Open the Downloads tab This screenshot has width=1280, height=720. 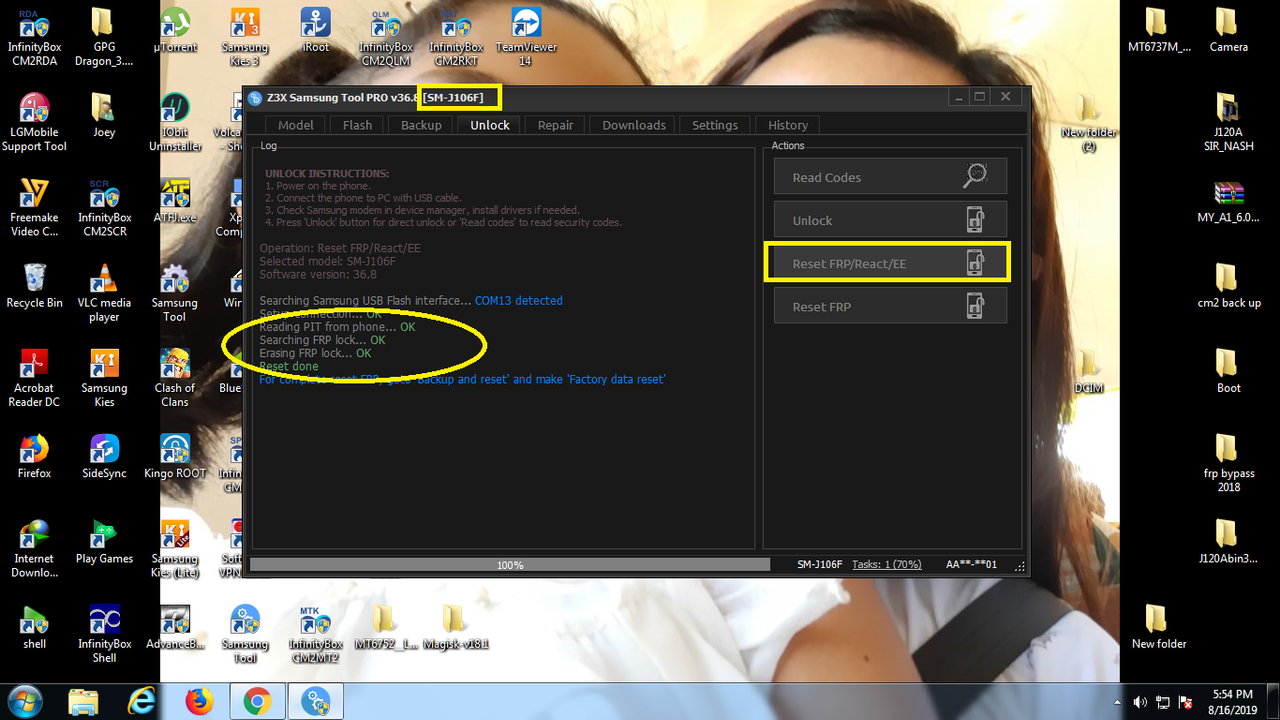[634, 125]
